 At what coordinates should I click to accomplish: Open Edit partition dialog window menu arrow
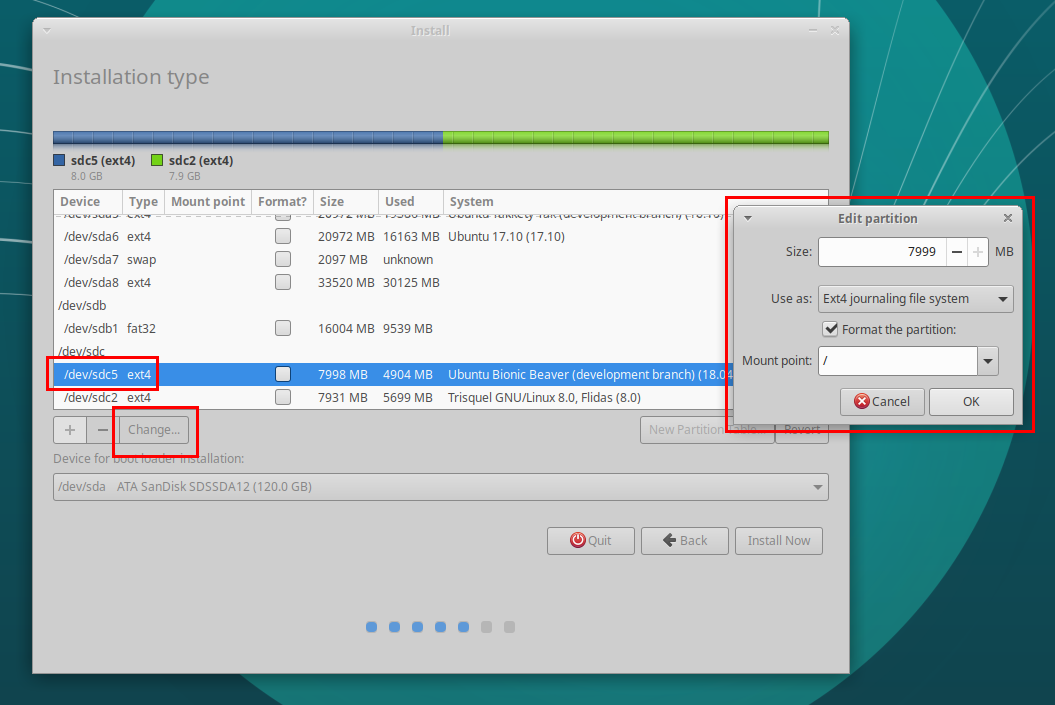[x=748, y=218]
